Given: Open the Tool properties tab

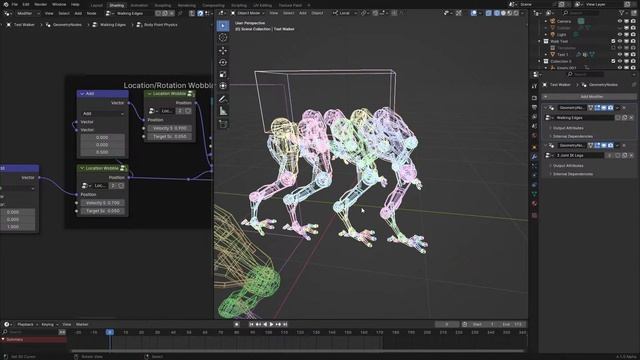Looking at the screenshot, I should [x=534, y=86].
